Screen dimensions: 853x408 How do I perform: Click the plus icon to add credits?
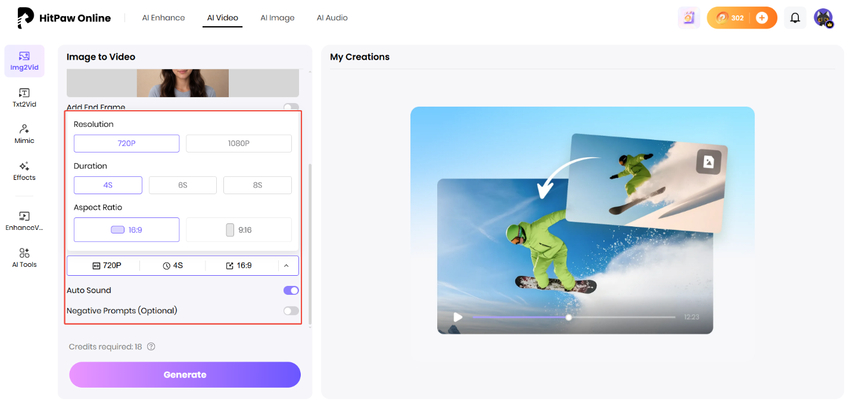tap(762, 18)
